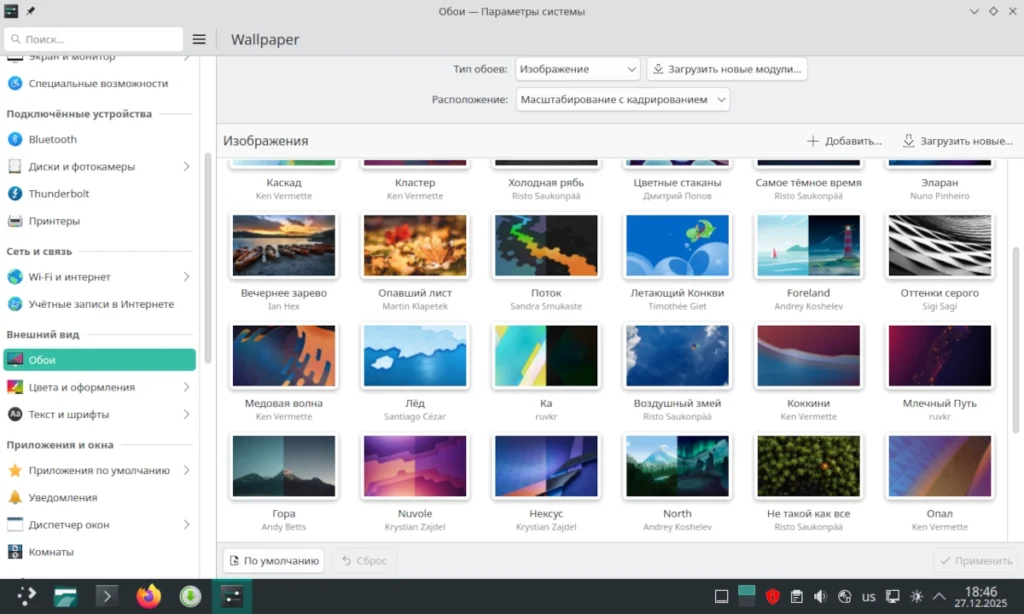Select Обои in the sidebar

point(99,360)
